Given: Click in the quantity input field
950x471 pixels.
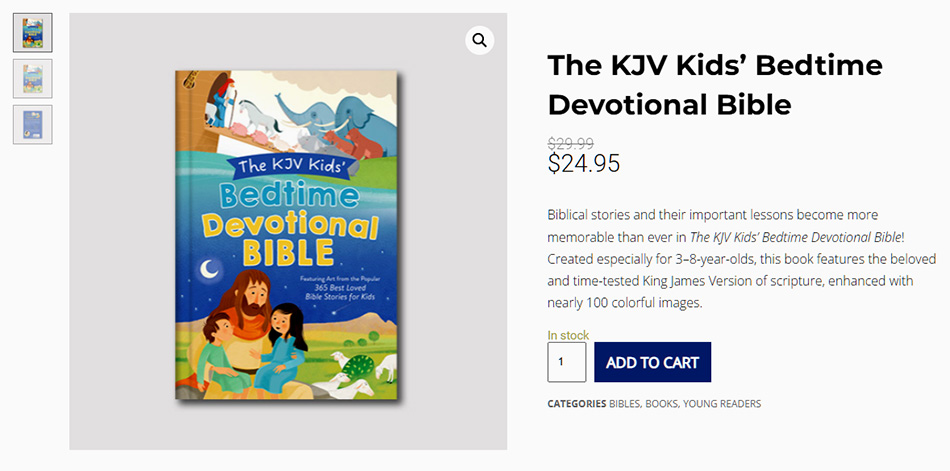Looking at the screenshot, I should 566,362.
